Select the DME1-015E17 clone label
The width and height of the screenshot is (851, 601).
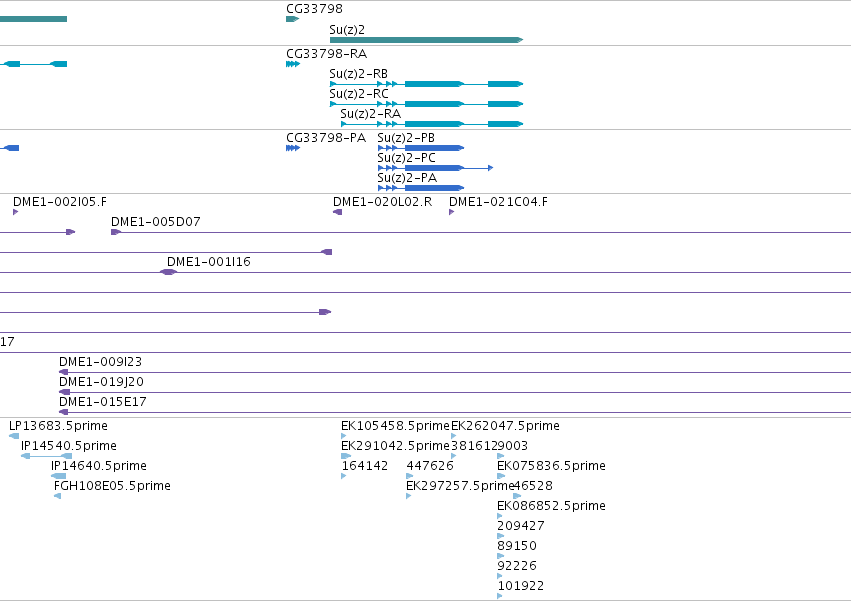point(103,402)
